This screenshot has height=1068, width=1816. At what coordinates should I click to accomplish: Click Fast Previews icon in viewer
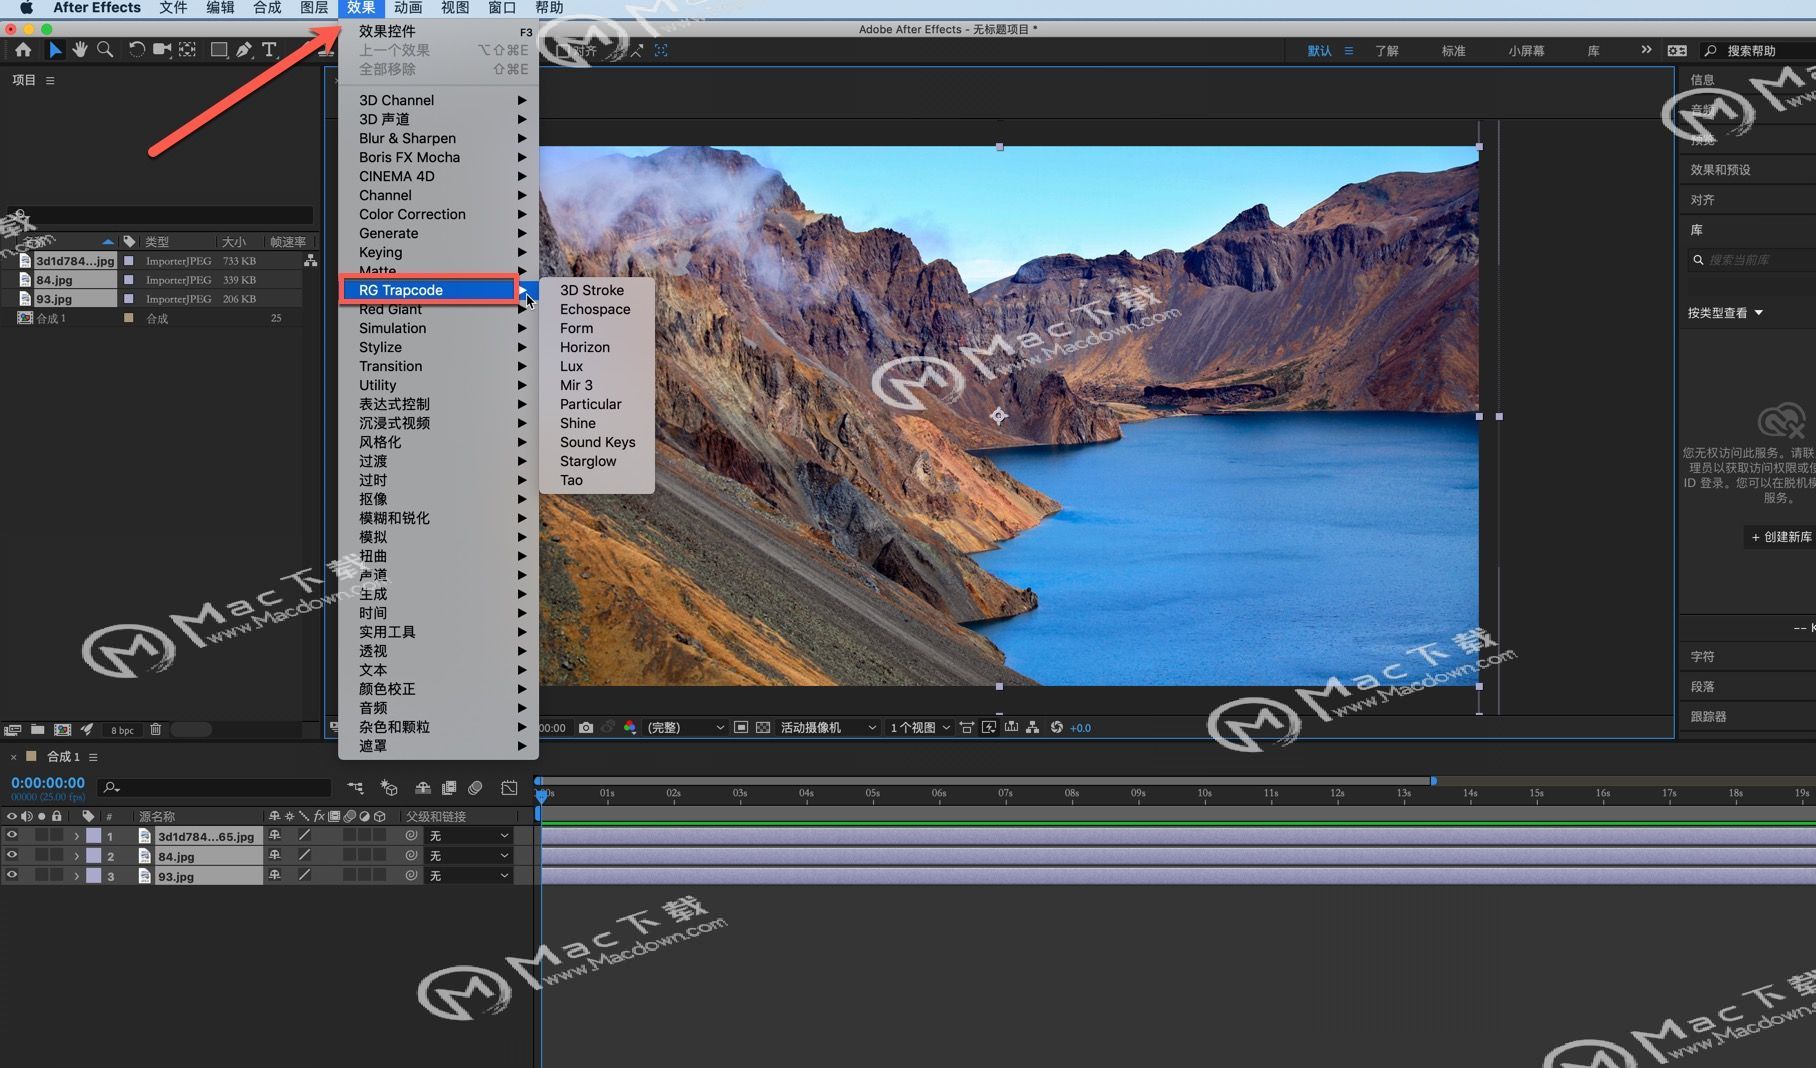[989, 728]
